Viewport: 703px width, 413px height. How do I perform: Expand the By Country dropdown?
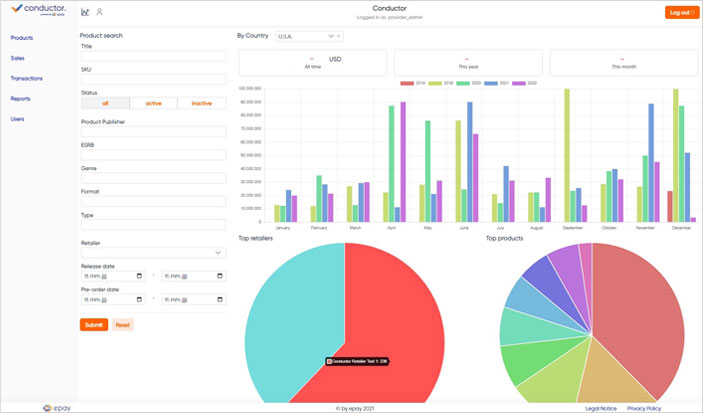pos(331,36)
